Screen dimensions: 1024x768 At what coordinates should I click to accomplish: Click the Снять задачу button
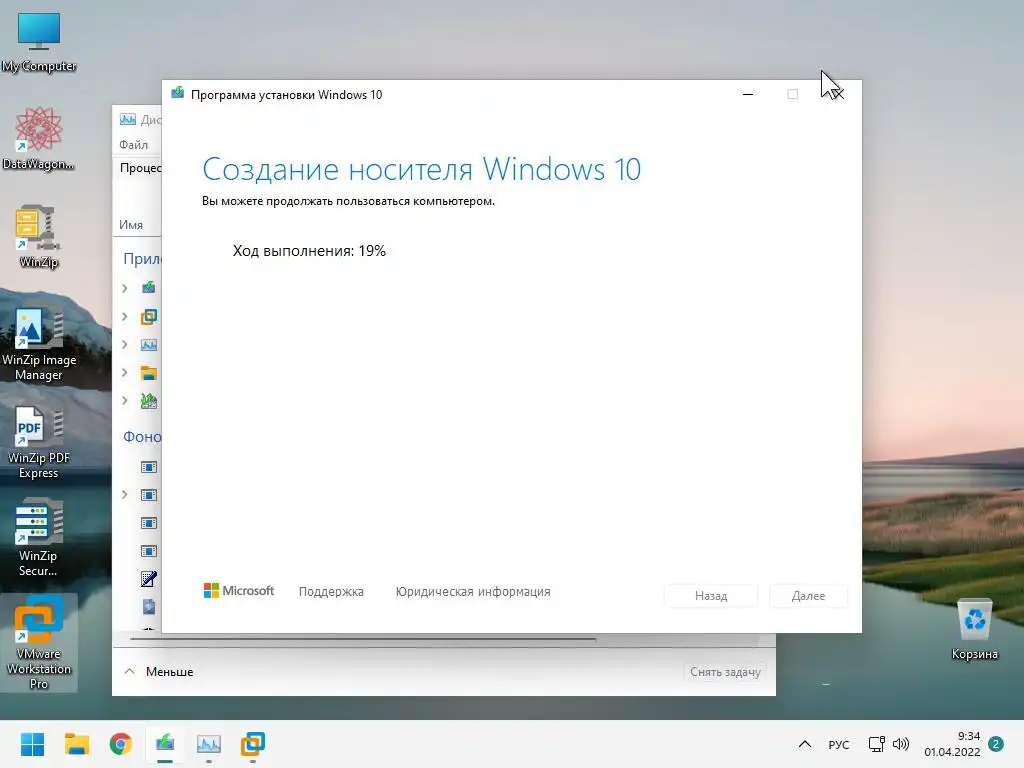726,671
